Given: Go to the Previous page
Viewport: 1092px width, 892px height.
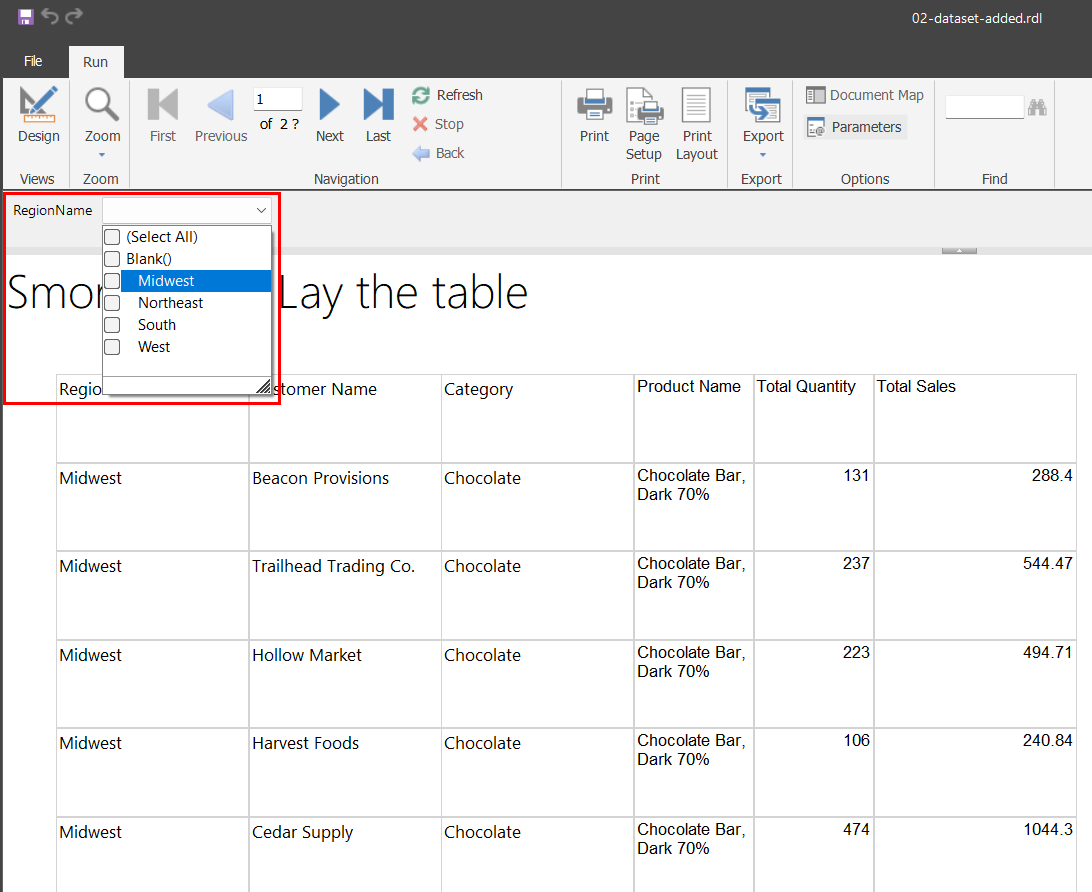Looking at the screenshot, I should point(221,115).
